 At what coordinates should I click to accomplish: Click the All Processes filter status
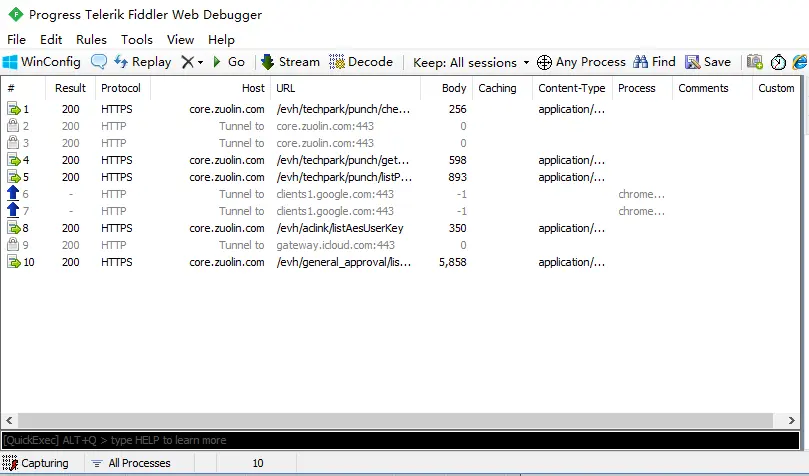coord(131,463)
